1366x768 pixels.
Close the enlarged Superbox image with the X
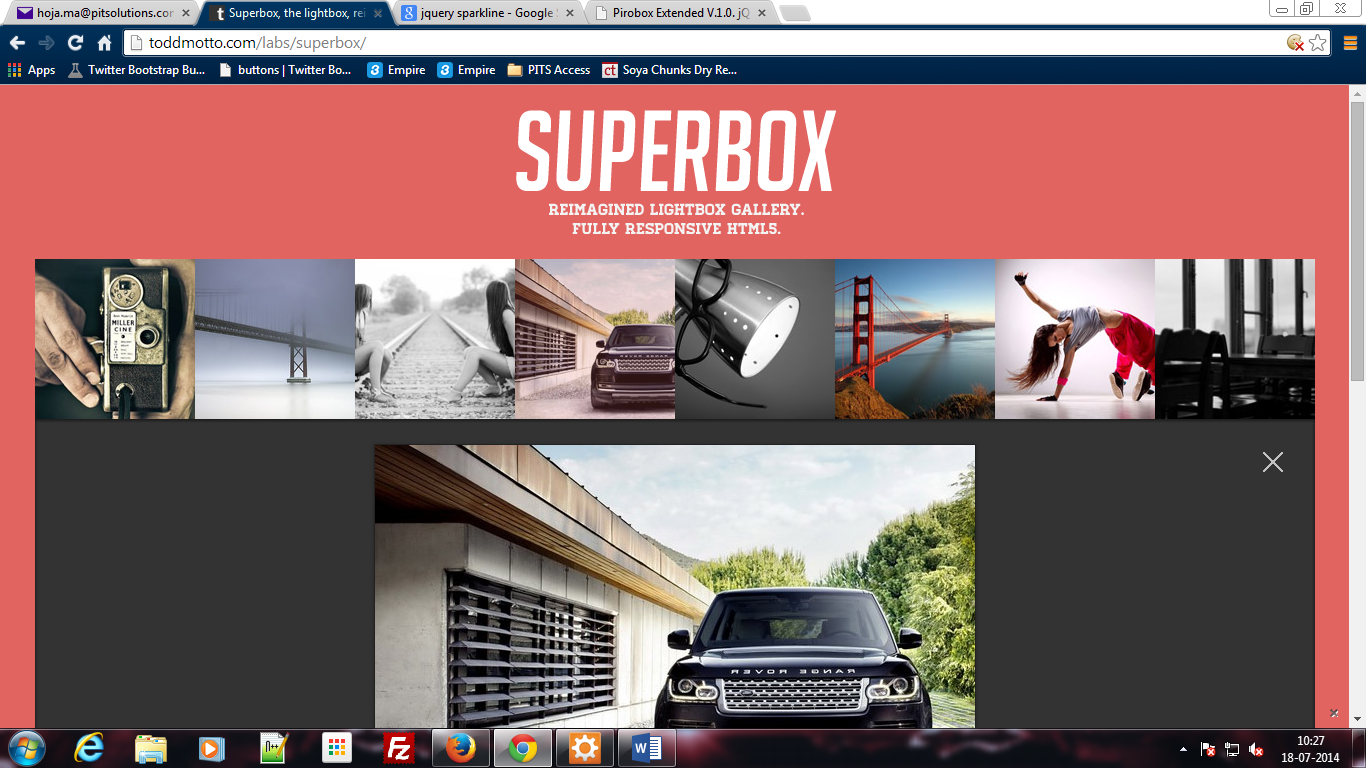click(1272, 462)
